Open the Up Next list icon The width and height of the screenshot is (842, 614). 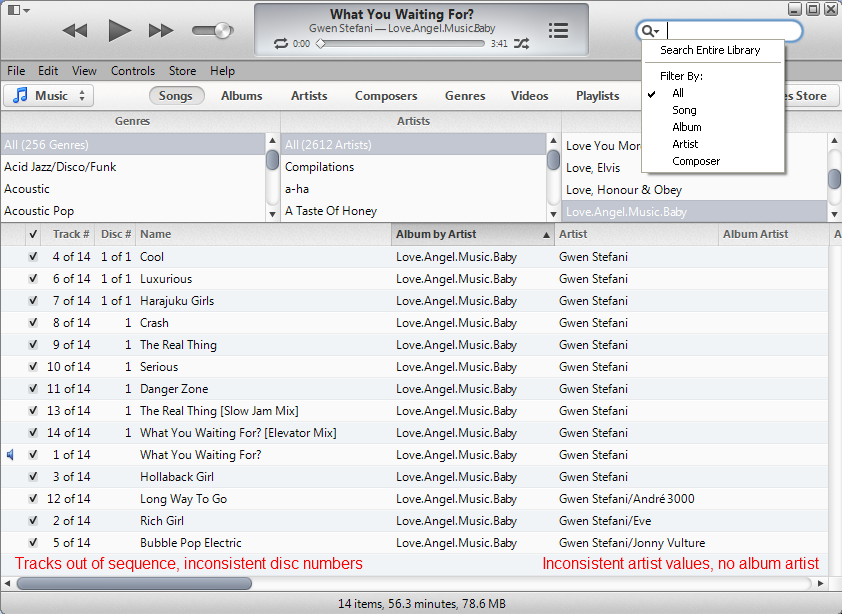click(558, 31)
